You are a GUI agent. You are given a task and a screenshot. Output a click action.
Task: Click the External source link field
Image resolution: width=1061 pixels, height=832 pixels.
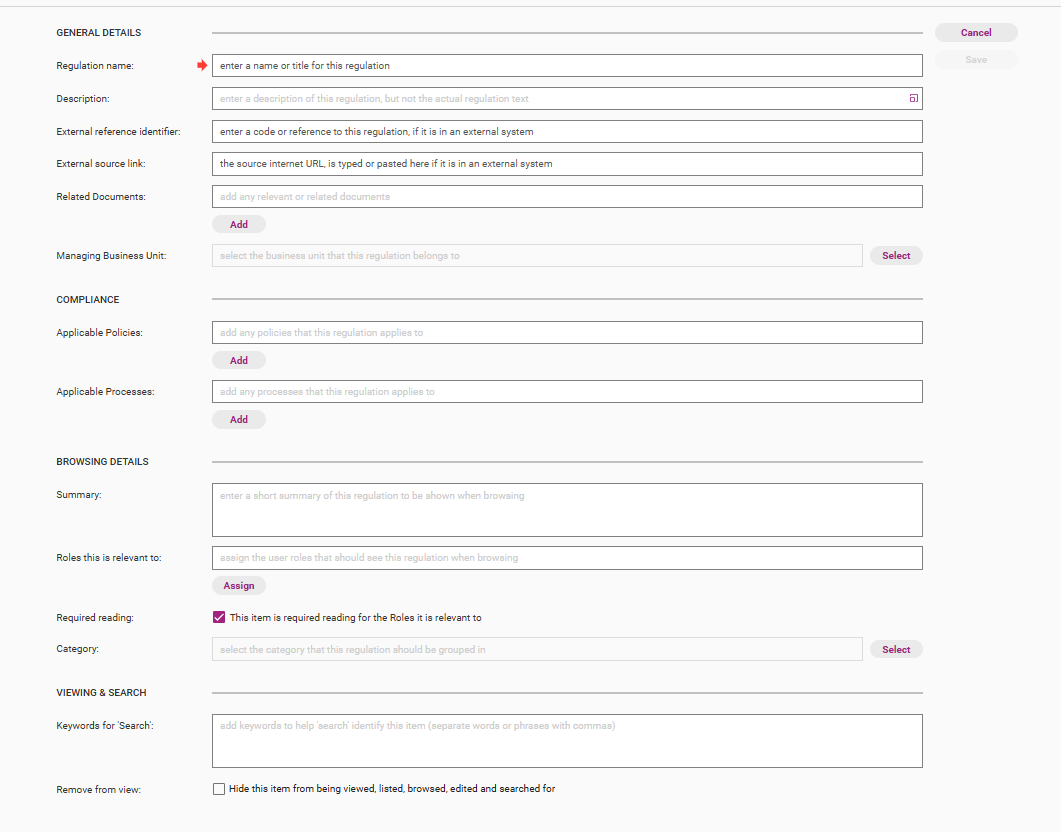(x=566, y=164)
